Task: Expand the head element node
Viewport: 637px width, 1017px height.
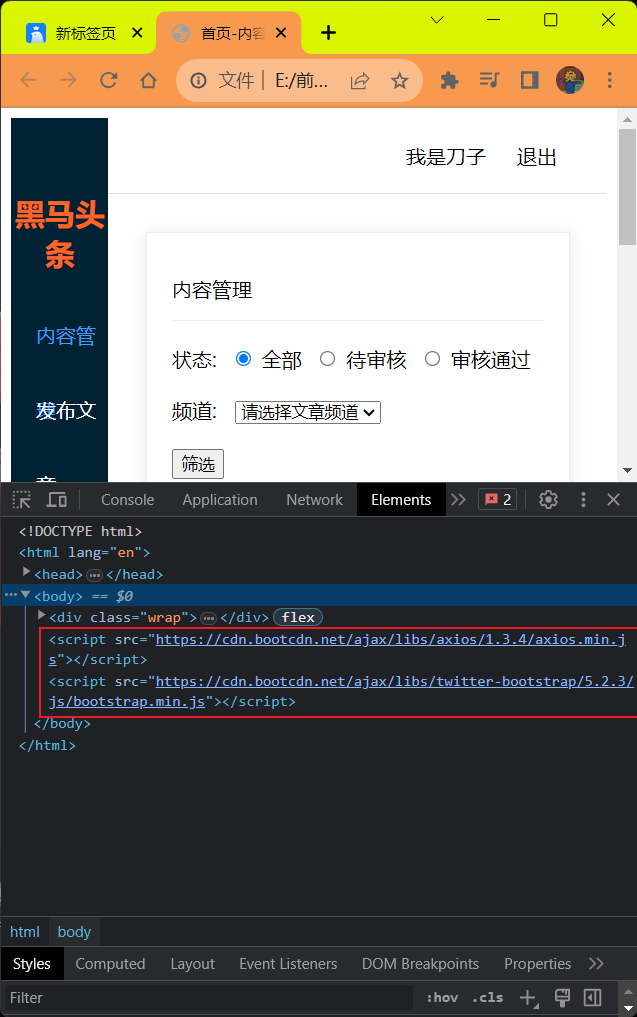Action: 27,571
